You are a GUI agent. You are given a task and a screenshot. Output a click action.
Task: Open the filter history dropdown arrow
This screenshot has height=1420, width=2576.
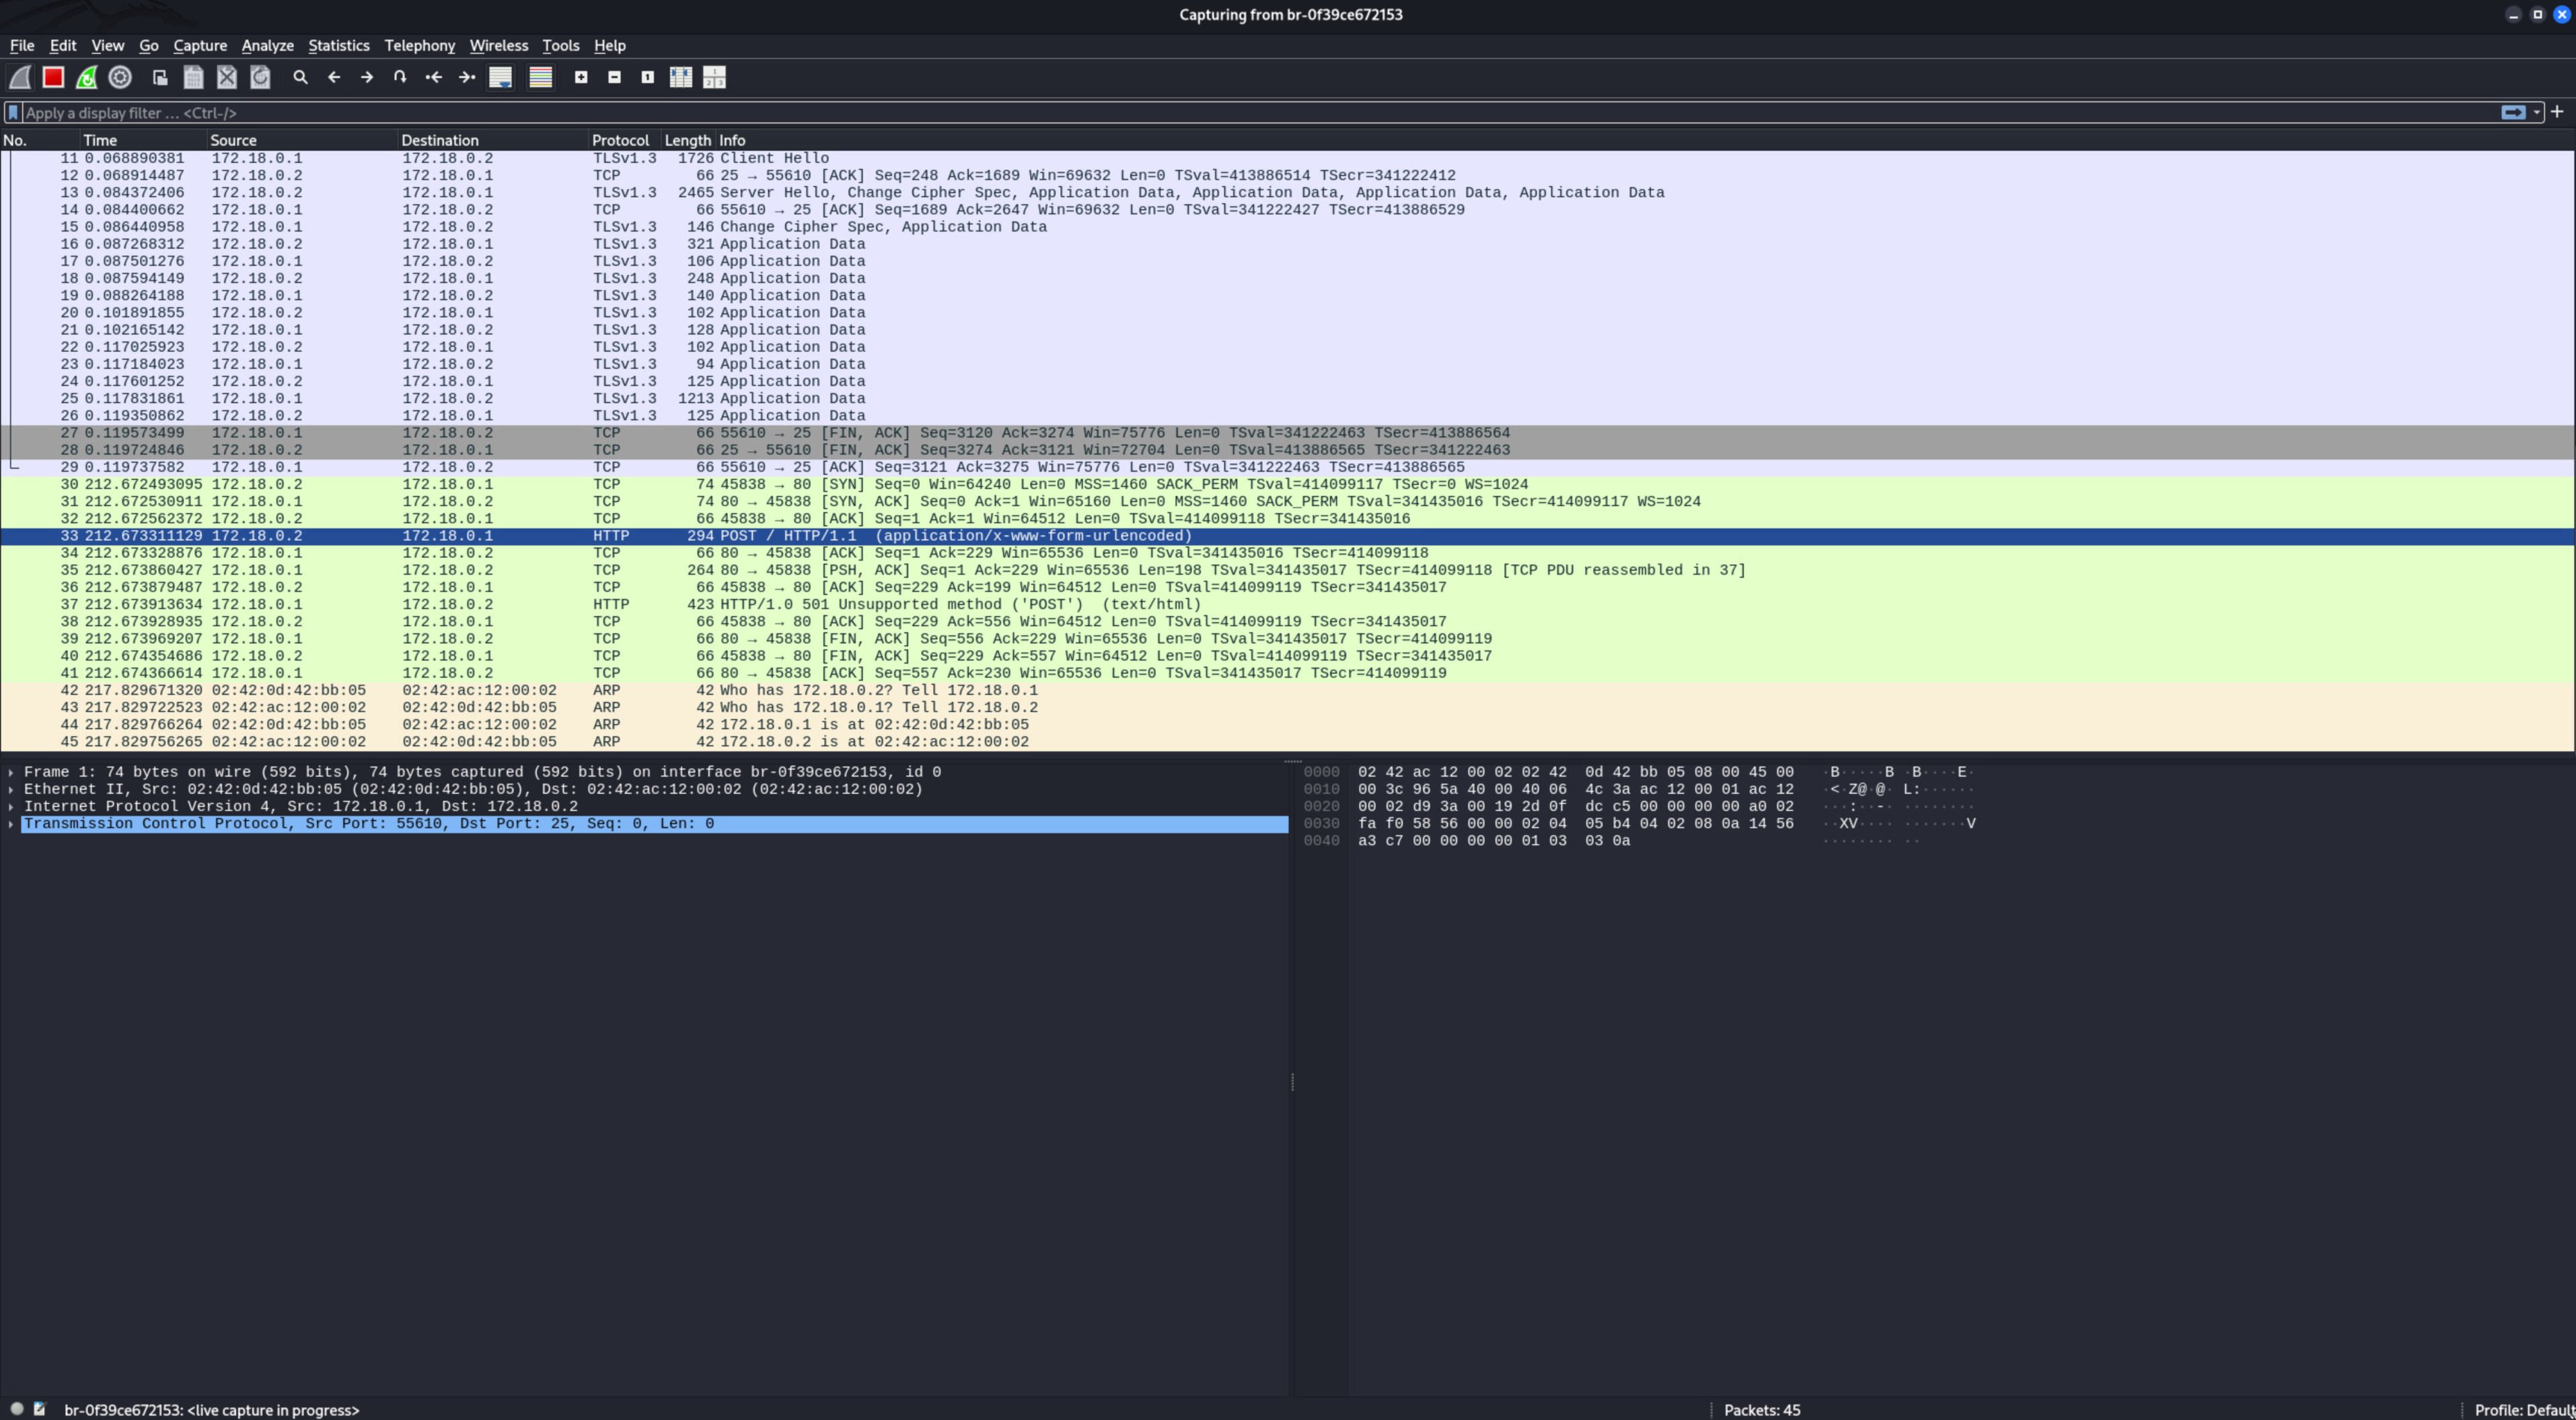pos(2537,113)
